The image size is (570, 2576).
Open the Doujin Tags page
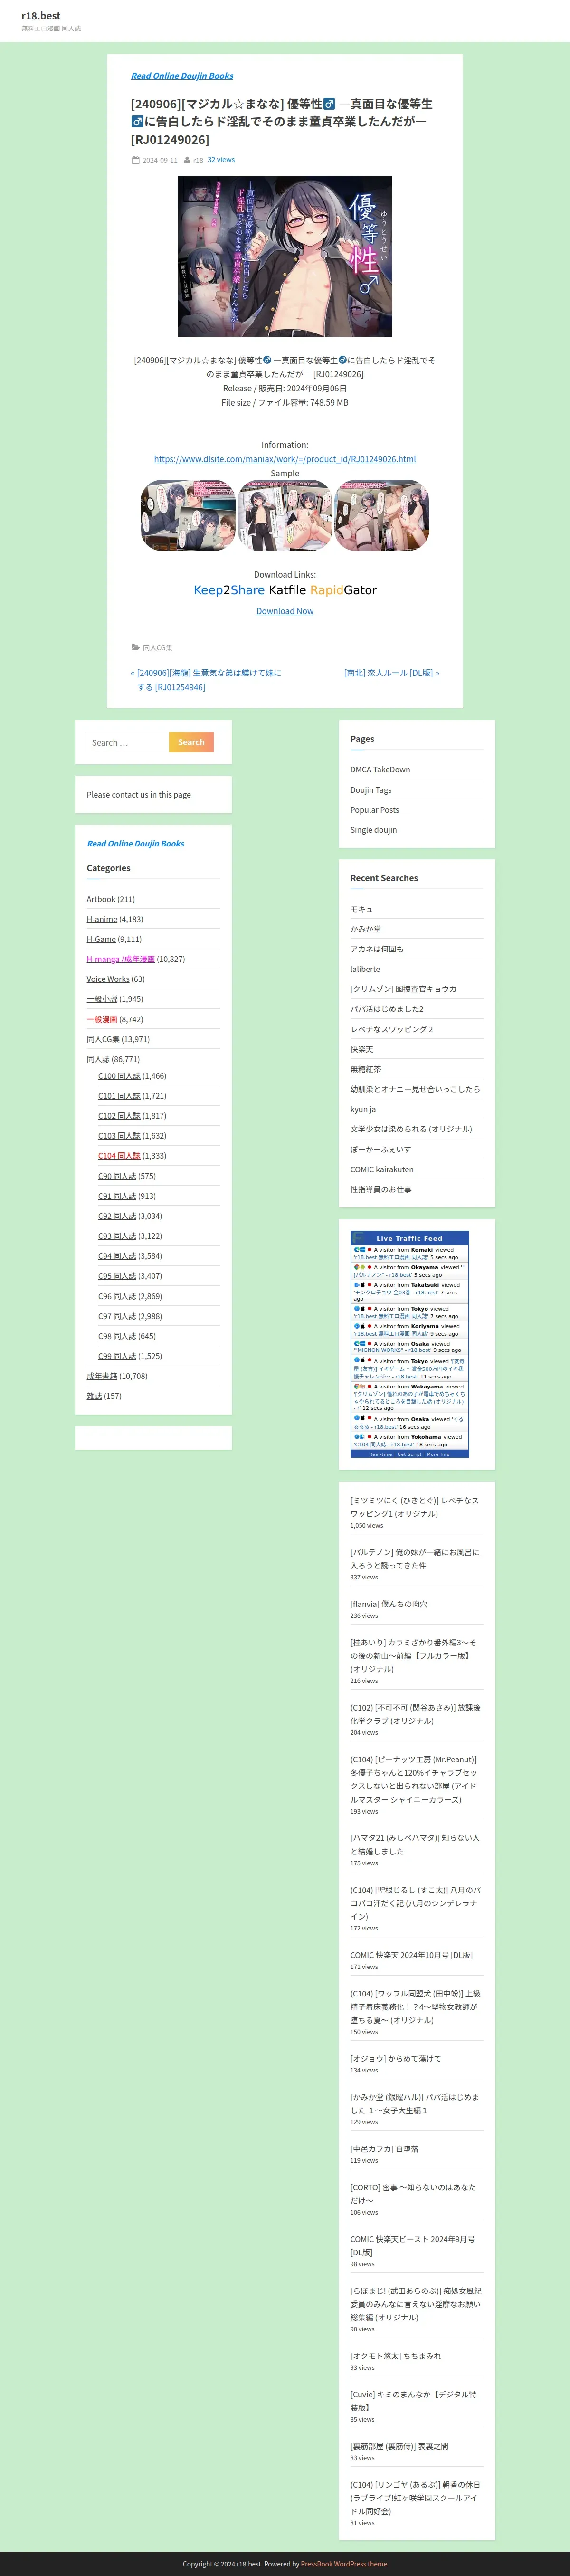coord(371,790)
